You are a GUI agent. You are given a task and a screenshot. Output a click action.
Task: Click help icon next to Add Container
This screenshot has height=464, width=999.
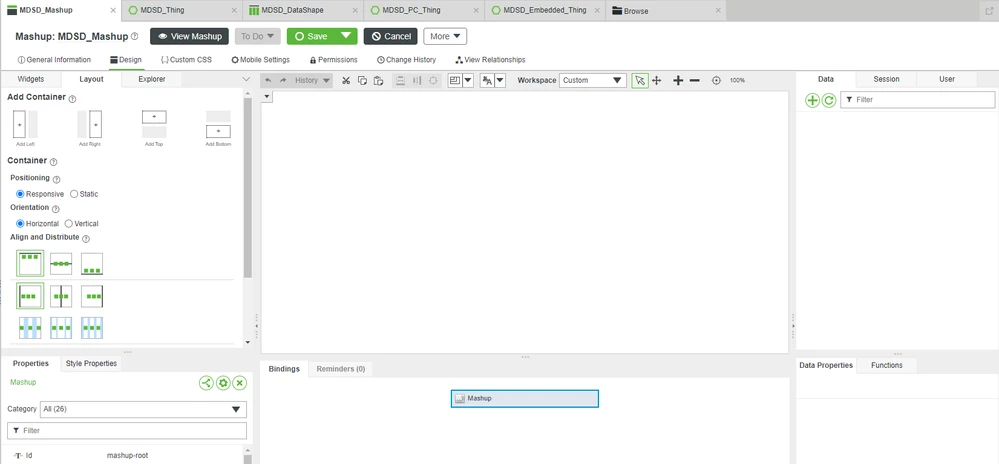click(x=72, y=99)
